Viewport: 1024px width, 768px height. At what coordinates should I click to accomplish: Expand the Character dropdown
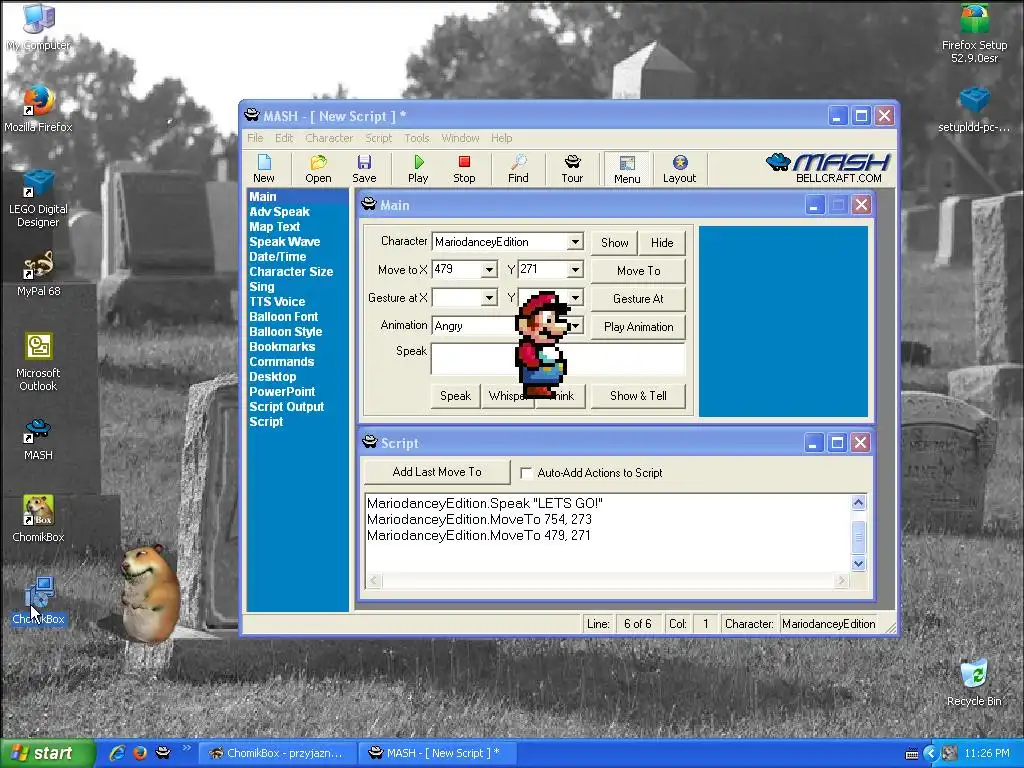tap(575, 242)
